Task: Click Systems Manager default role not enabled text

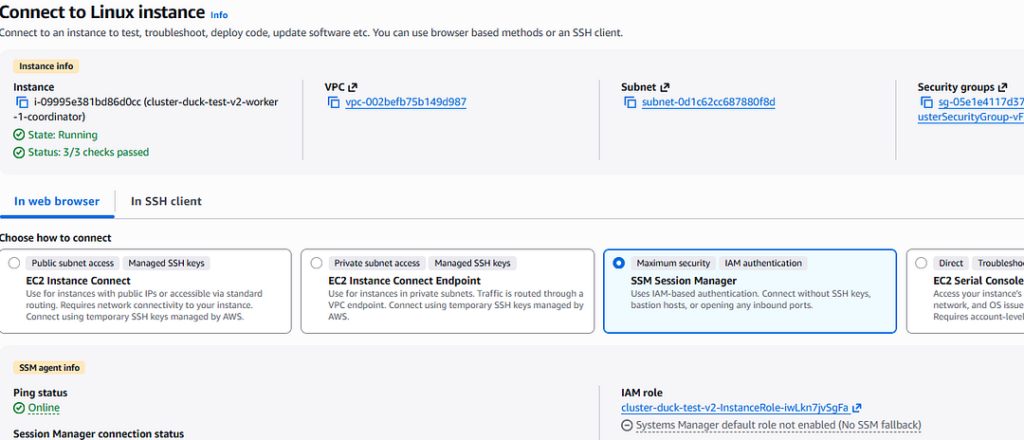Action: point(778,425)
